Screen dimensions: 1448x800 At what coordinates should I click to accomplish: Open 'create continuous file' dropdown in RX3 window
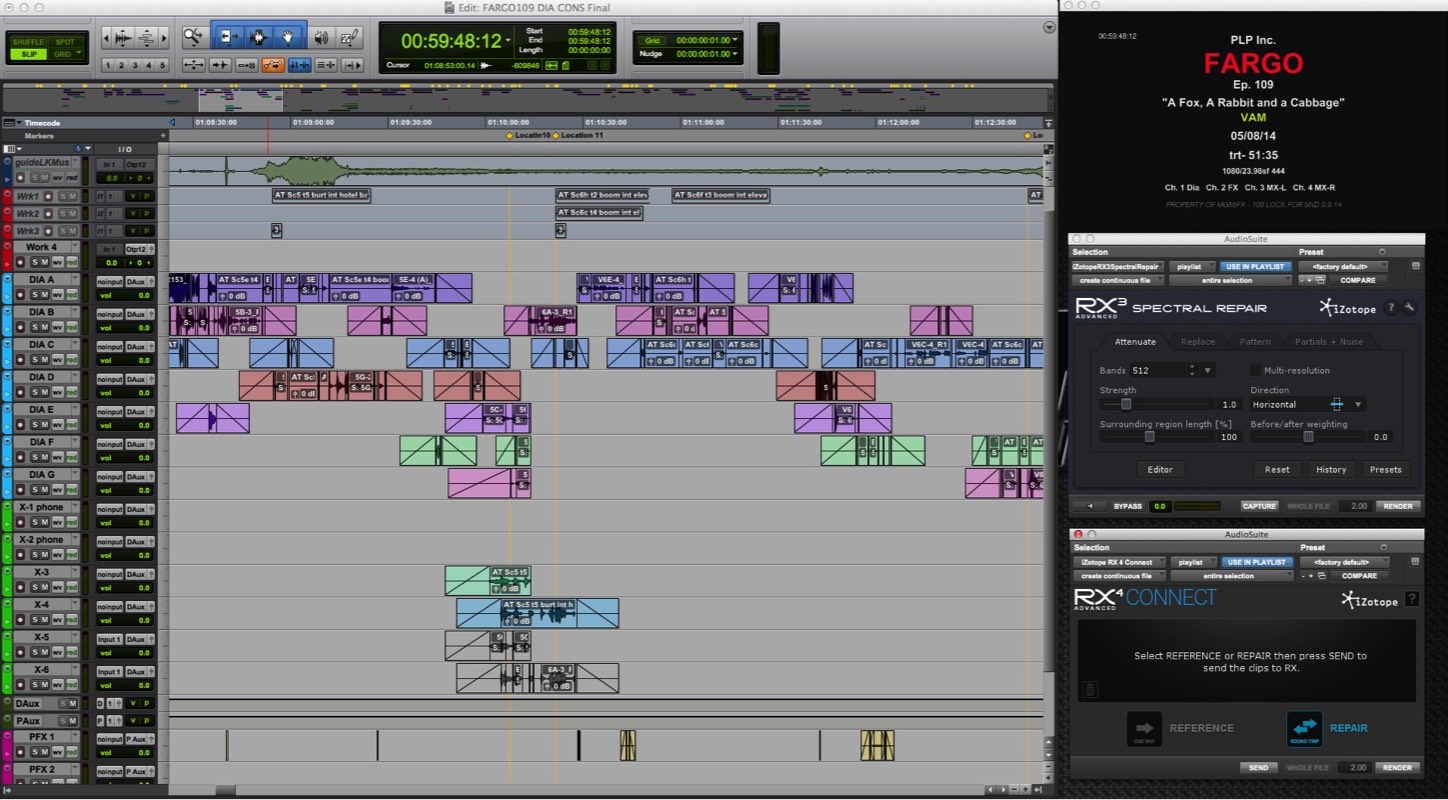pos(1118,280)
